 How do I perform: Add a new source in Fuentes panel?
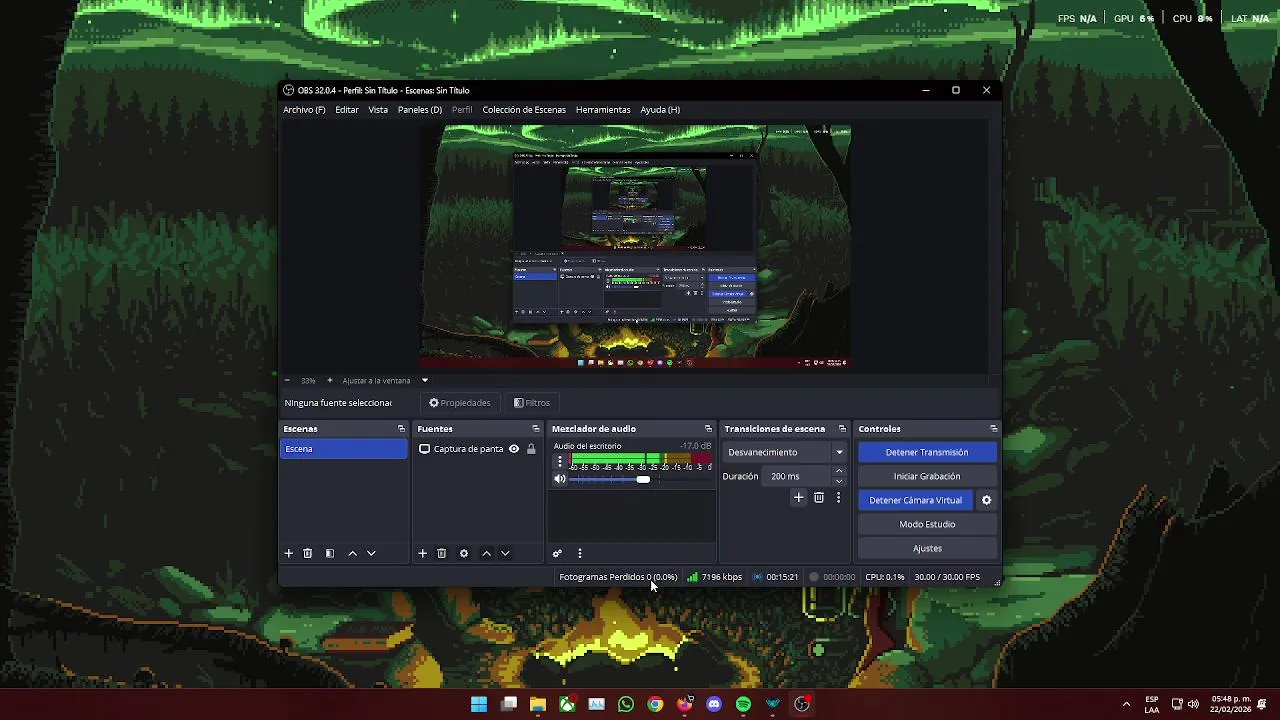click(422, 553)
